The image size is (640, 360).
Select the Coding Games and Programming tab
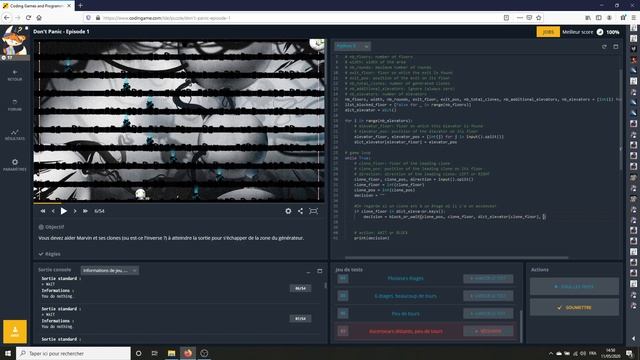click(37, 6)
